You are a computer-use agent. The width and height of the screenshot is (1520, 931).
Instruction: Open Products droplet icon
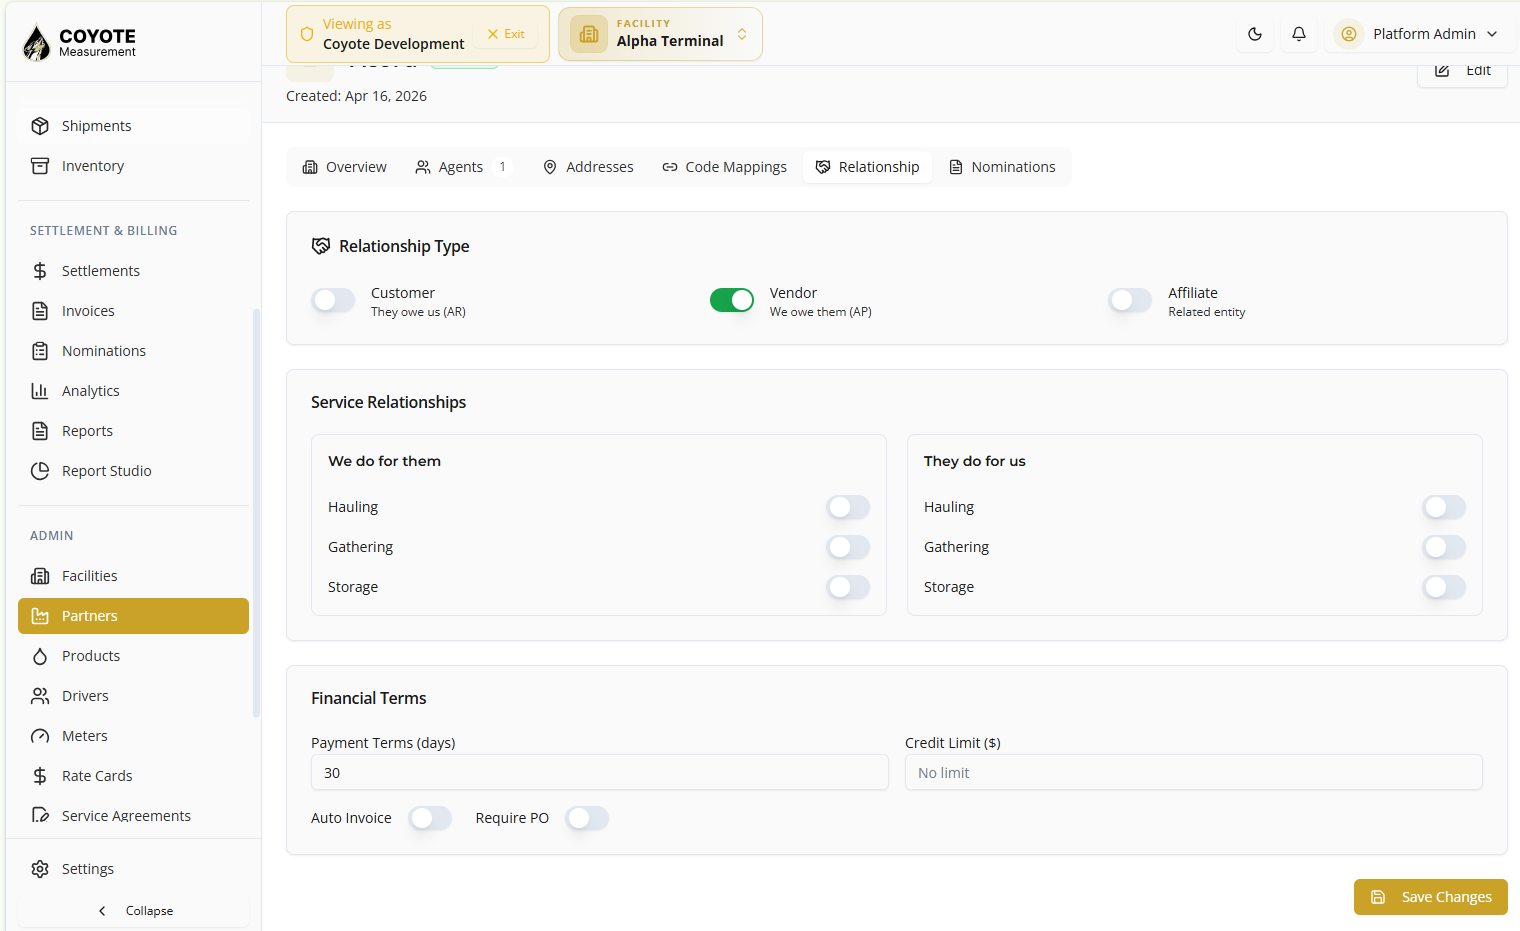tap(40, 656)
